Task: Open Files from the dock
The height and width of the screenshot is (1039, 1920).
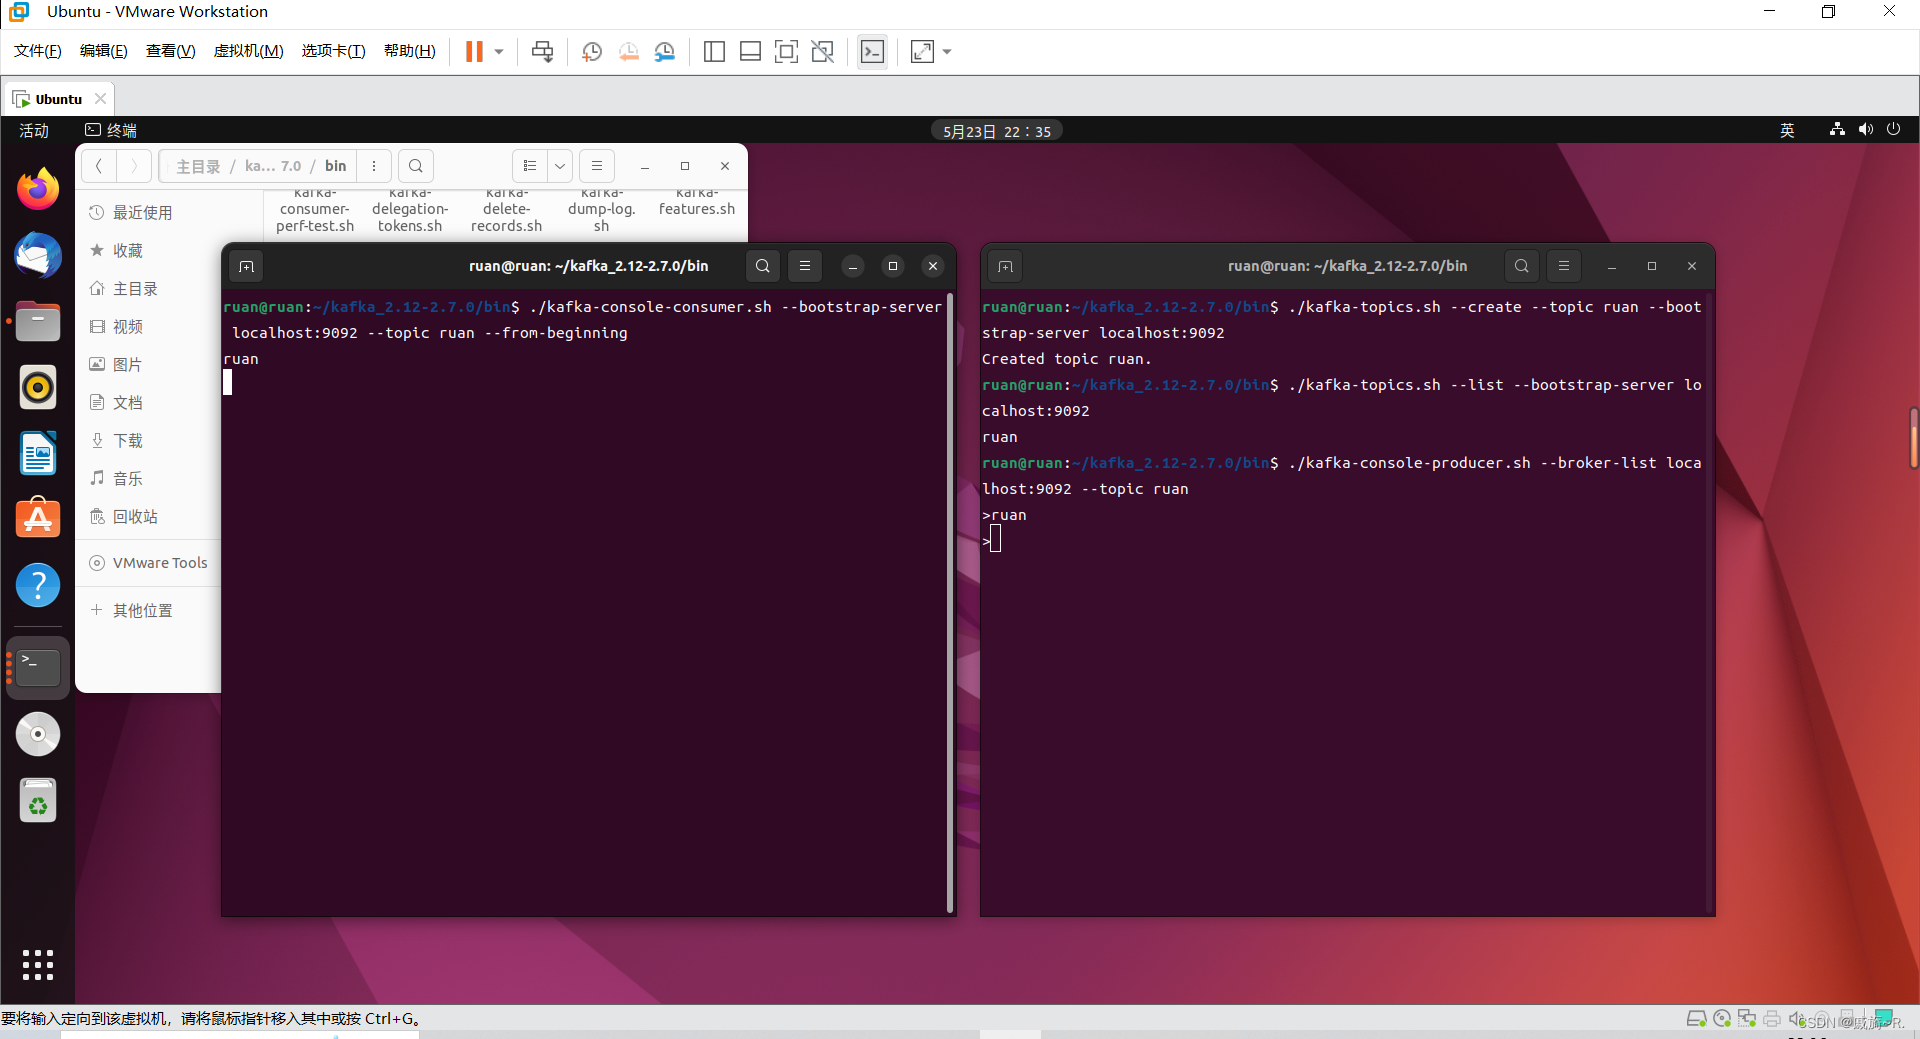Action: click(x=38, y=322)
